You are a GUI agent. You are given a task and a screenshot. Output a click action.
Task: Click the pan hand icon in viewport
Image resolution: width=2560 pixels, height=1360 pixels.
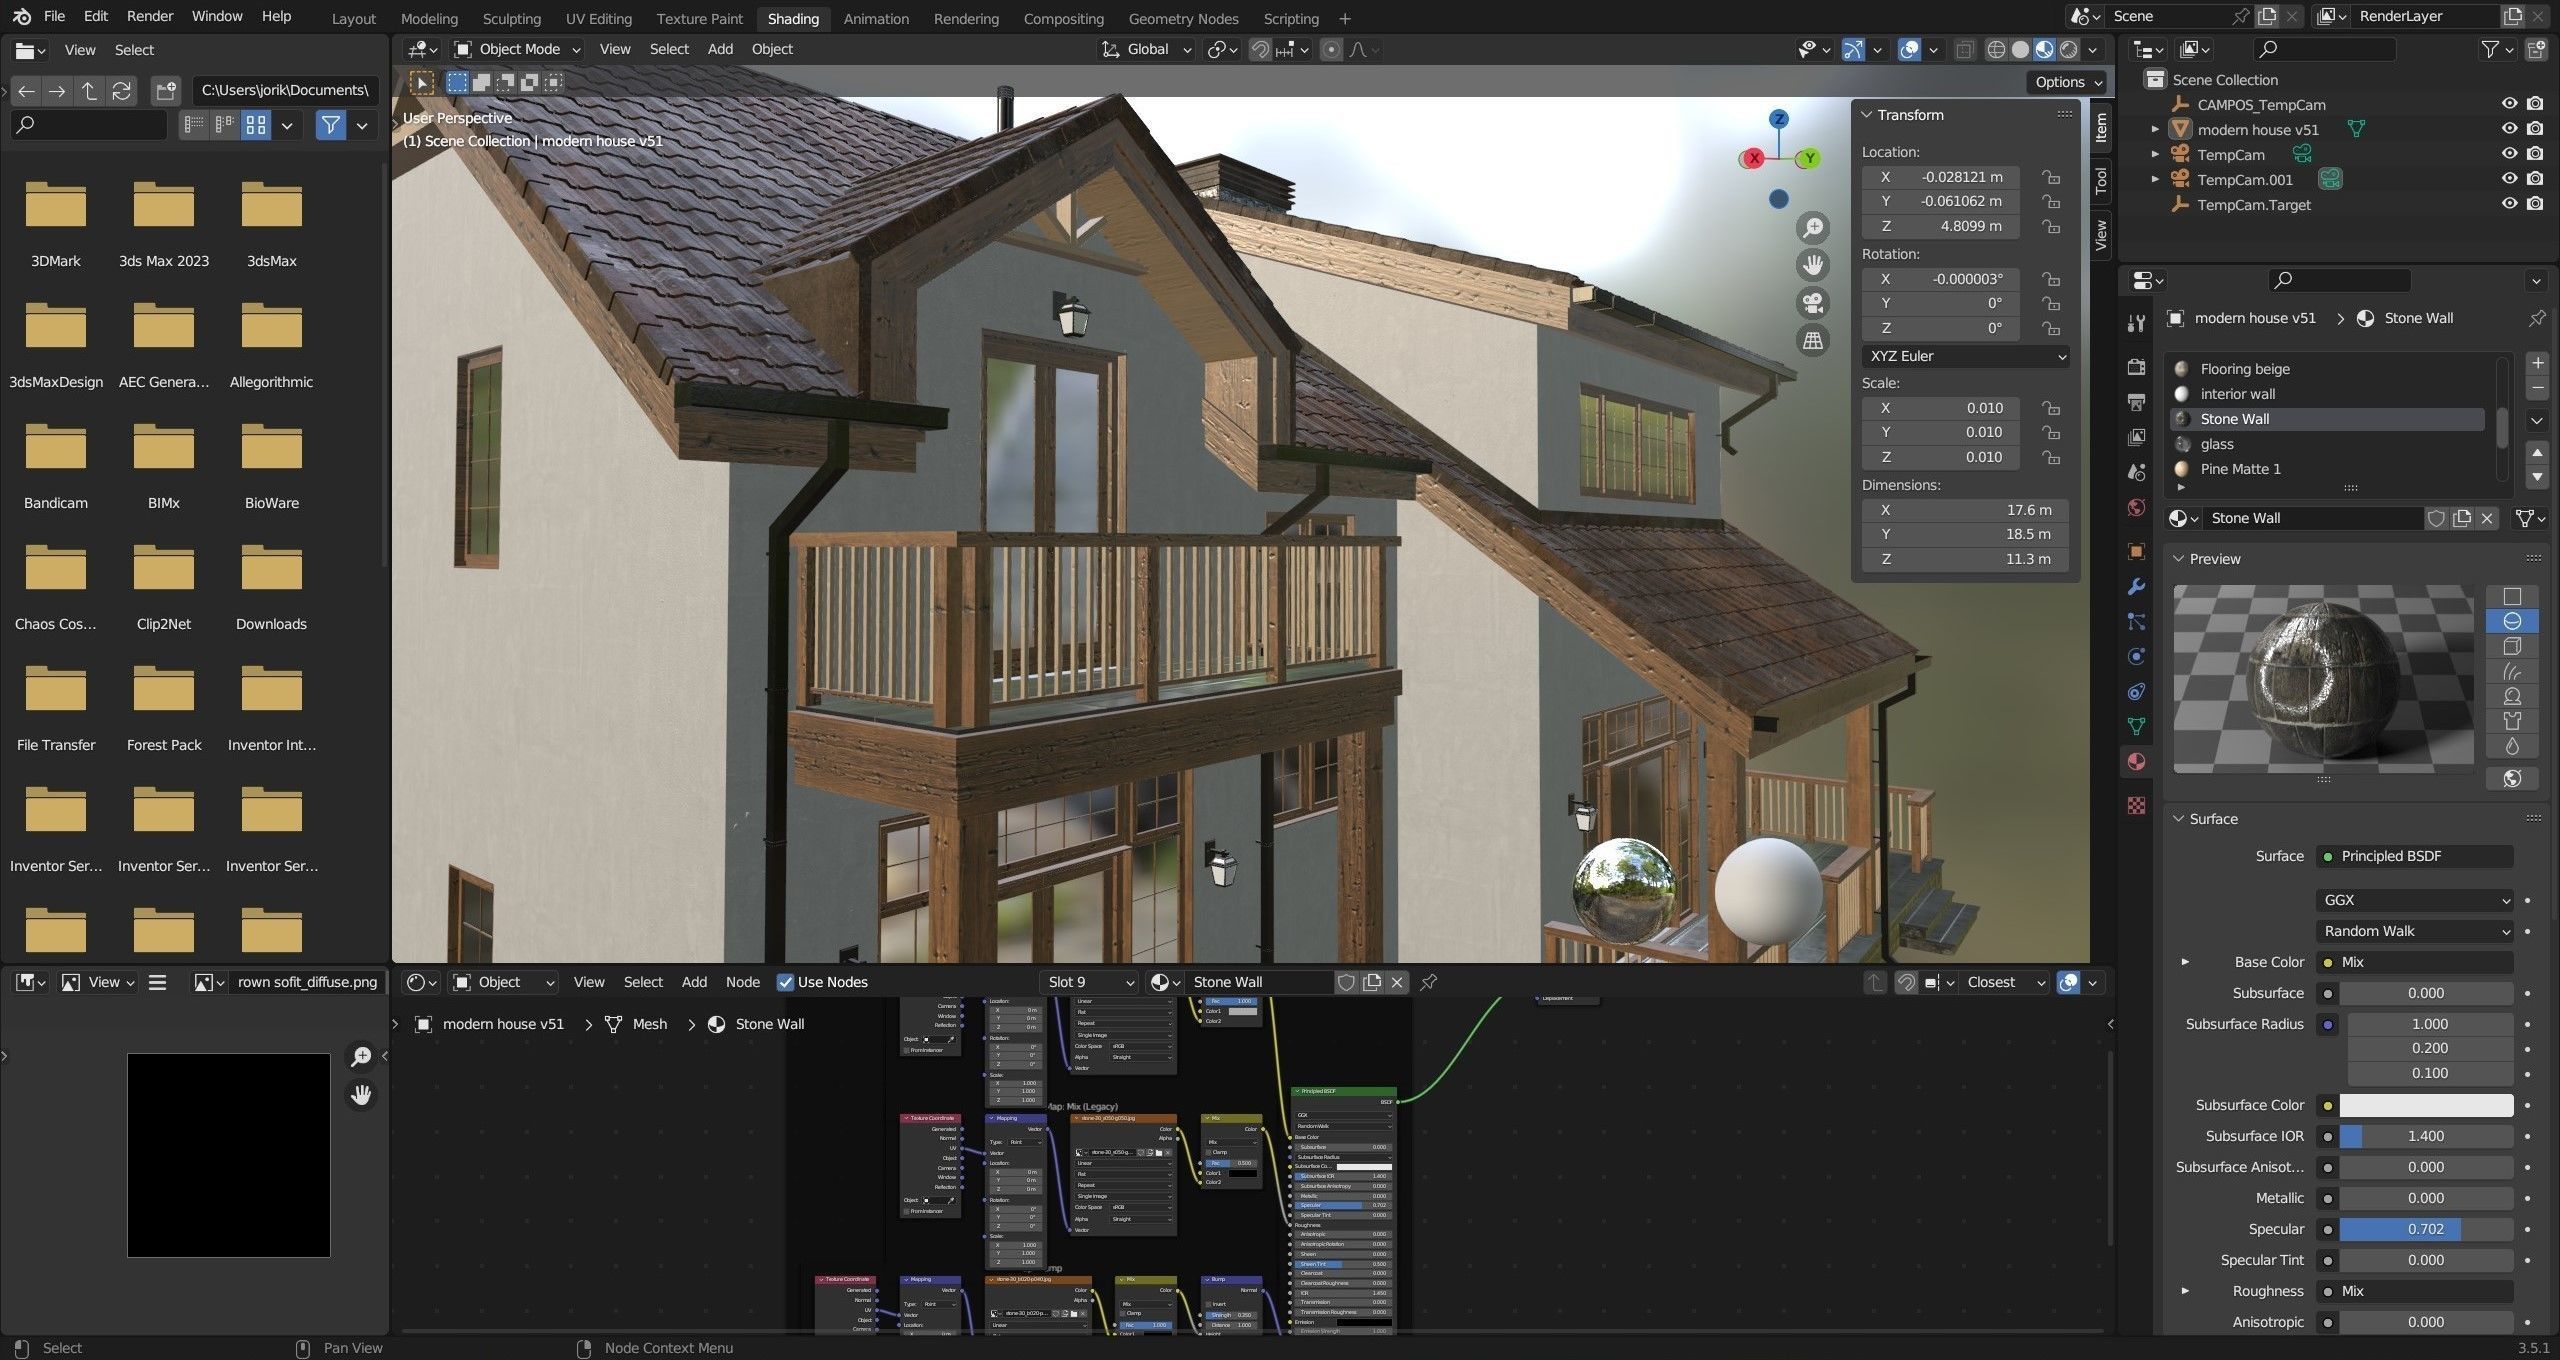click(x=1813, y=265)
